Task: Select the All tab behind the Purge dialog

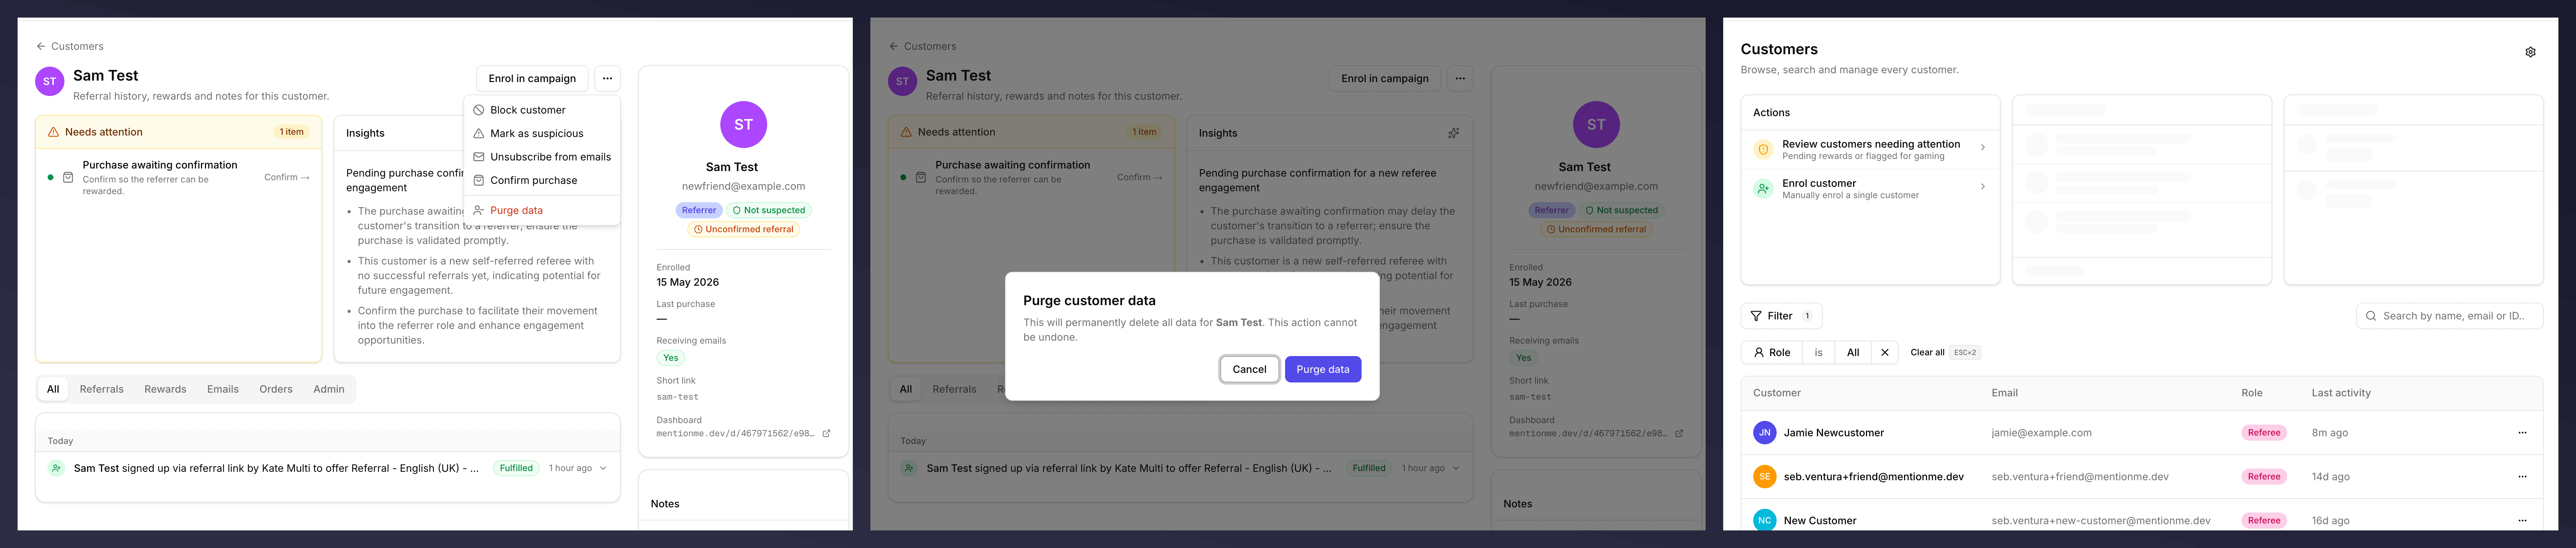Action: (906, 389)
